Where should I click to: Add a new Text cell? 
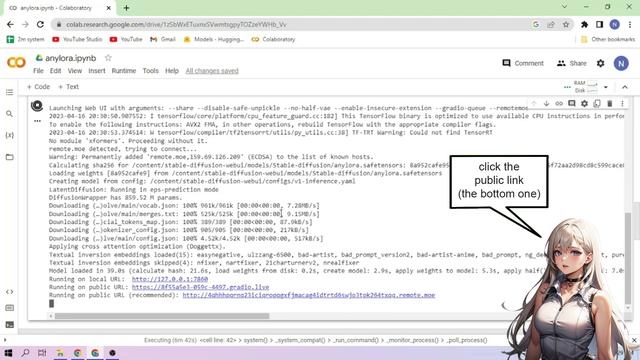point(68,87)
